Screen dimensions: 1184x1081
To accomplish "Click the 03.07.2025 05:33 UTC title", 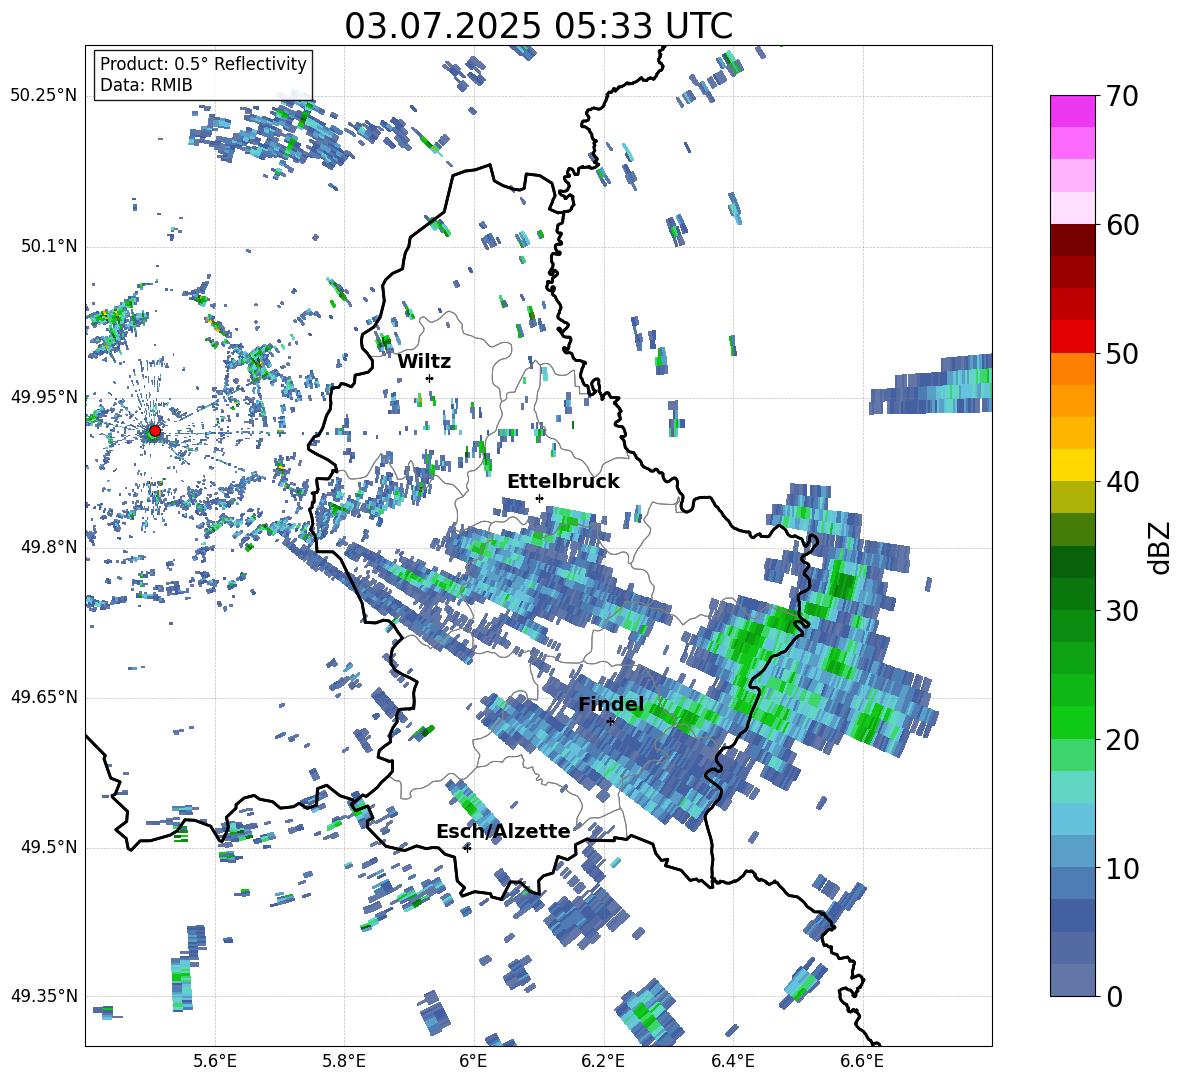I will point(538,26).
